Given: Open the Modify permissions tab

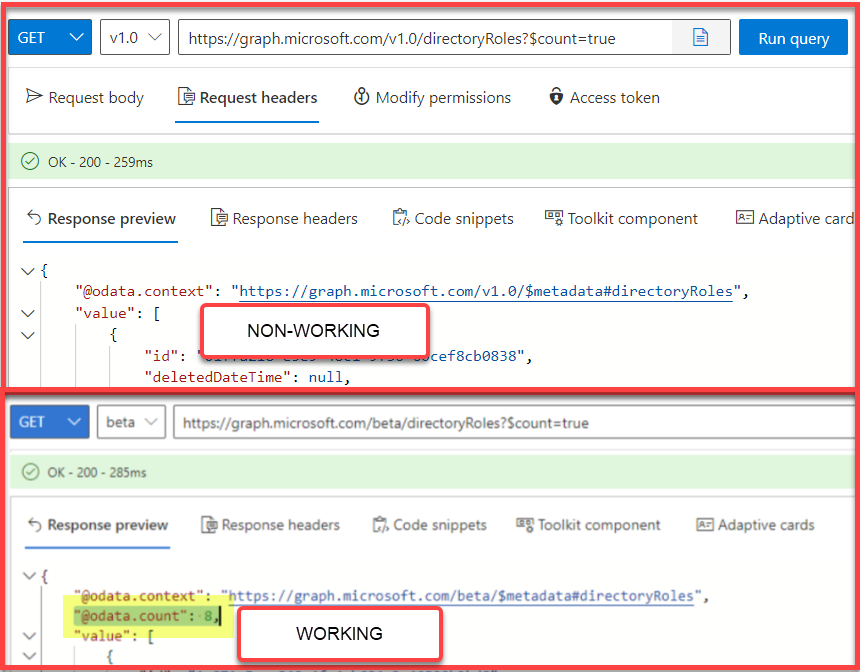Looking at the screenshot, I should click(432, 98).
